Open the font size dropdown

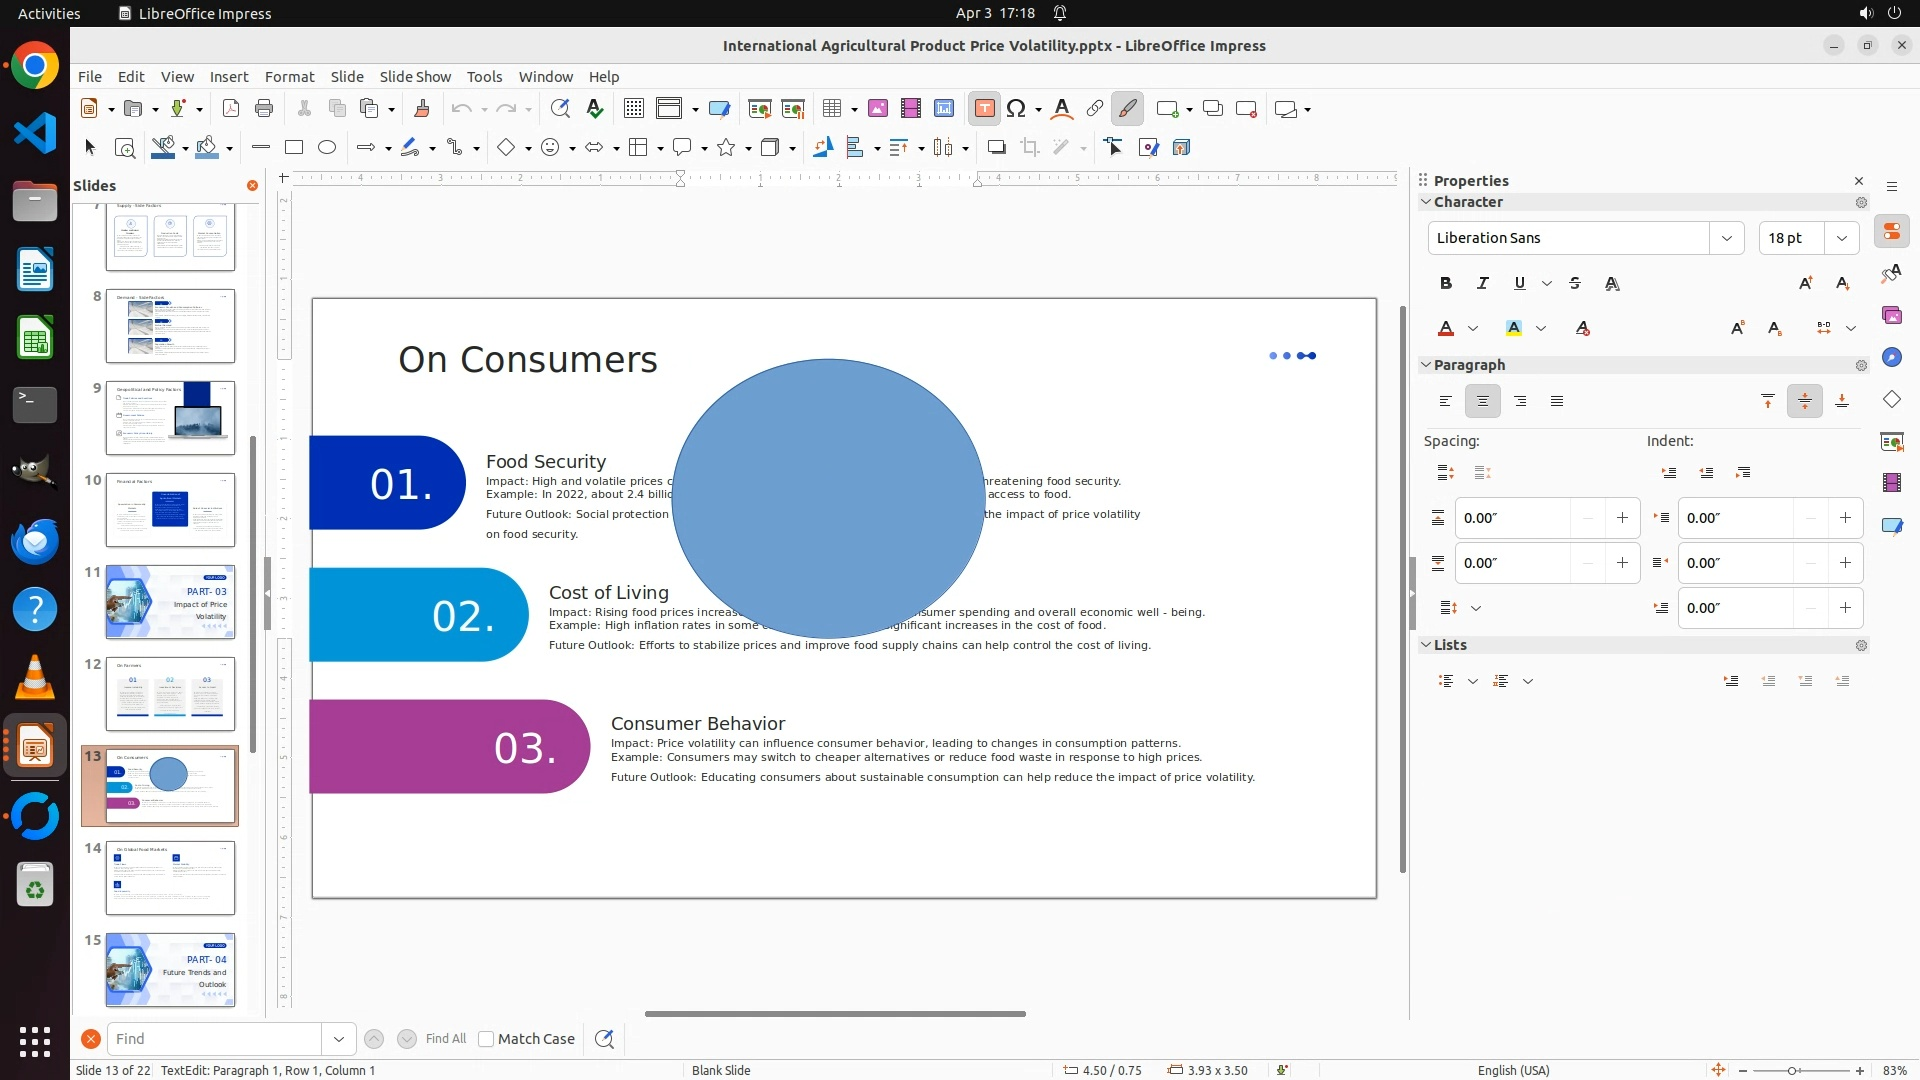click(1841, 238)
